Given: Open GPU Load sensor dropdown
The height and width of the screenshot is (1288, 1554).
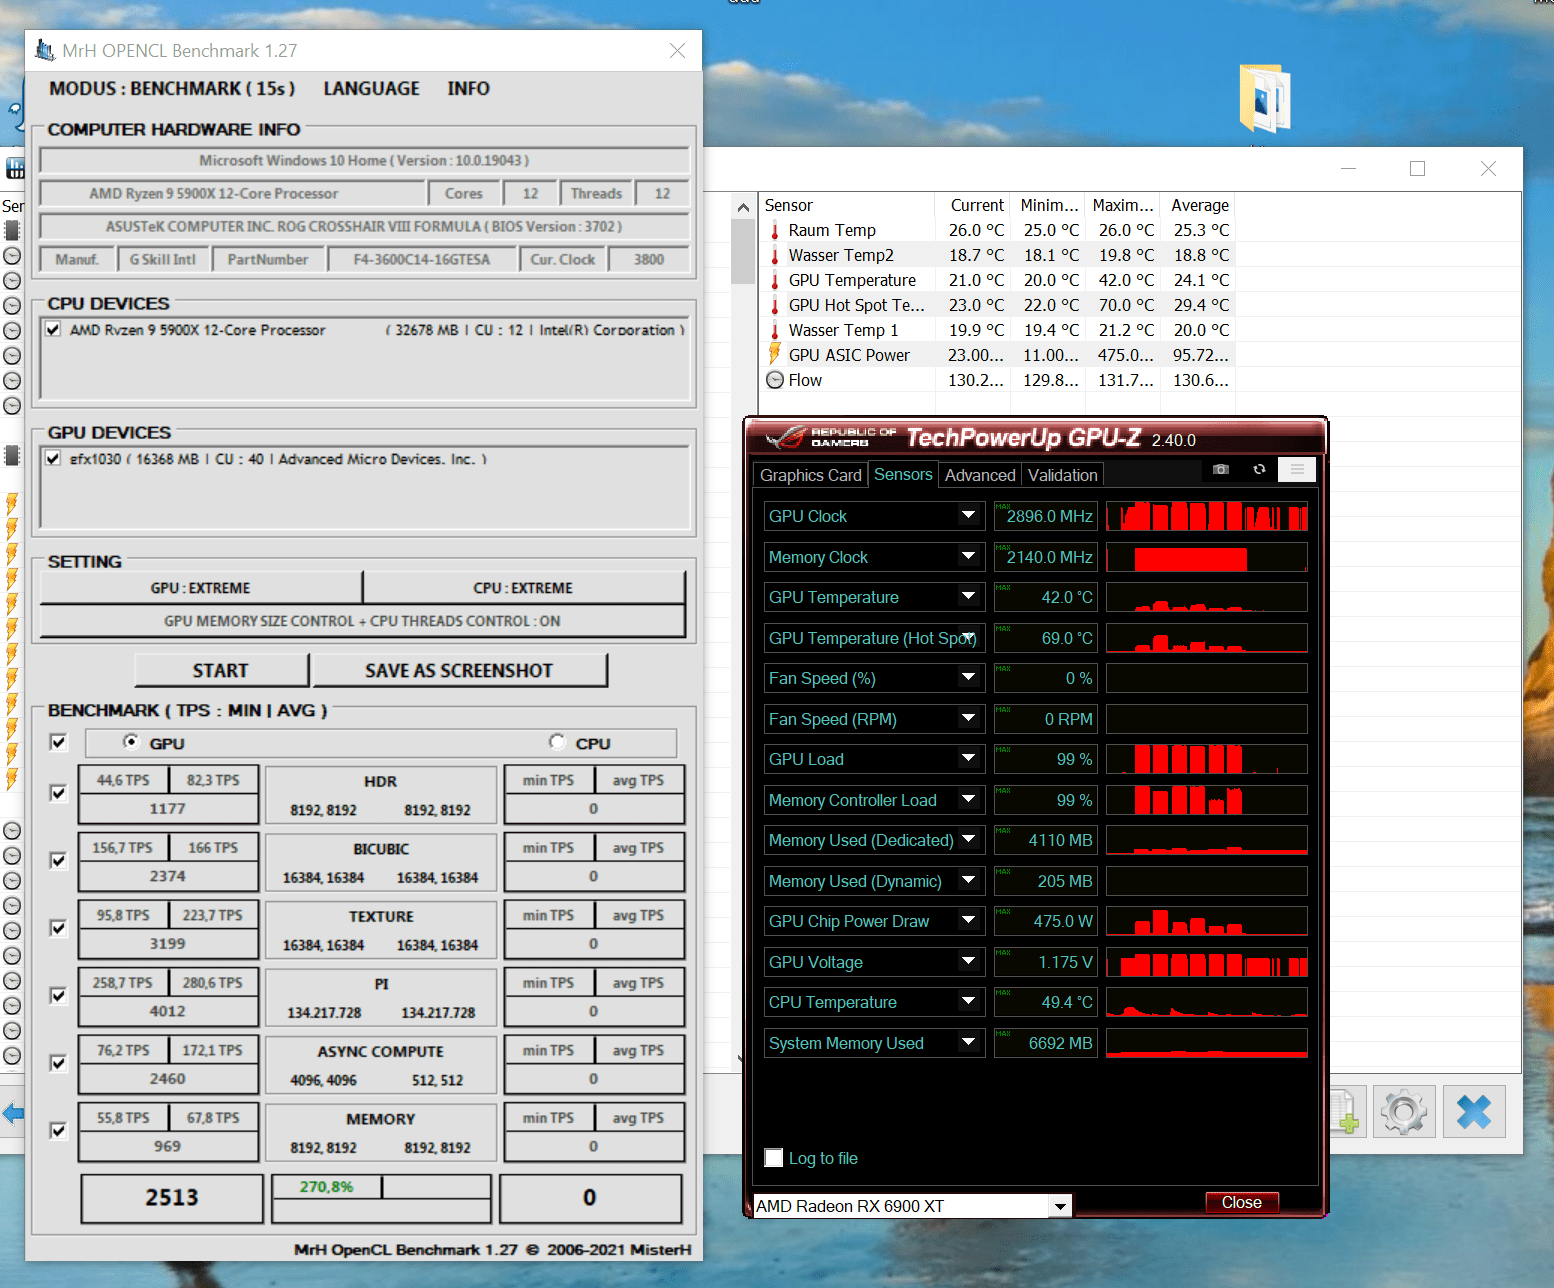Looking at the screenshot, I should tap(968, 759).
